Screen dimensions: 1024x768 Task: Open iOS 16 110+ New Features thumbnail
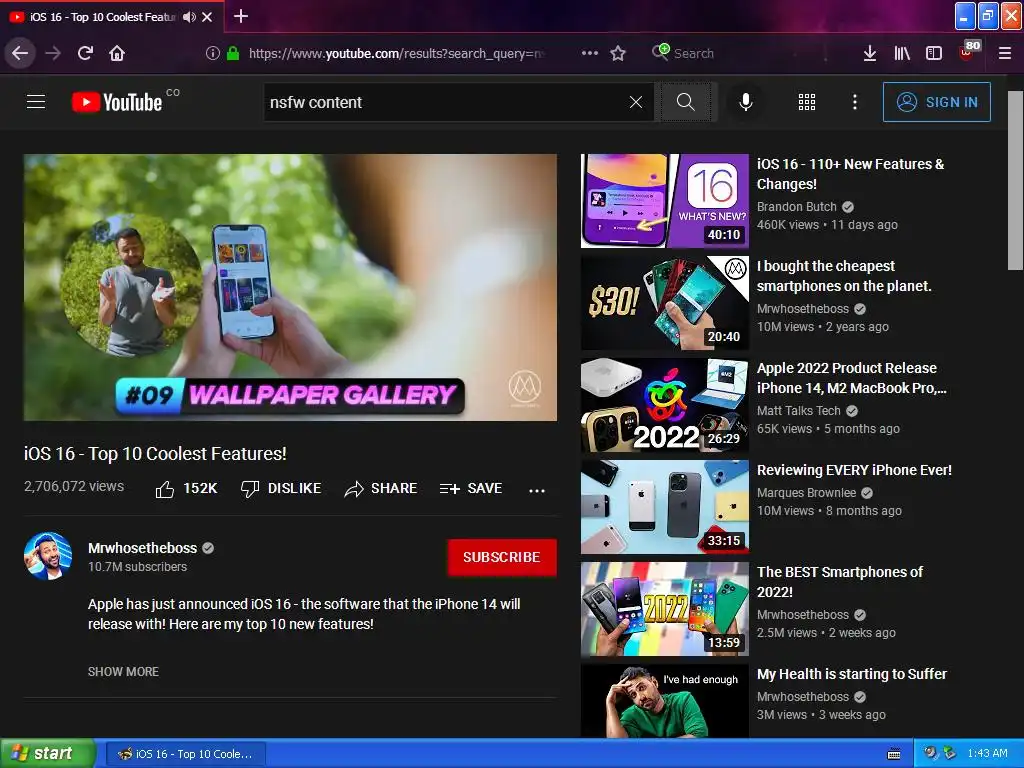point(665,201)
